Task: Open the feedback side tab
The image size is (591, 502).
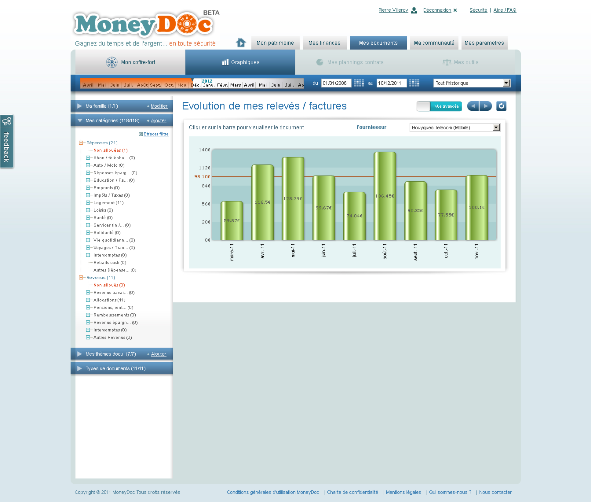Action: (6, 141)
